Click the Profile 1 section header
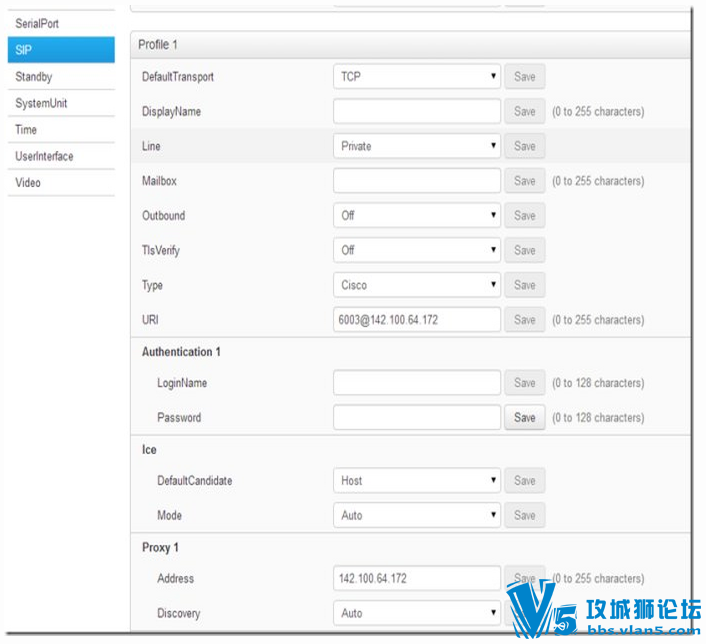Image resolution: width=706 pixels, height=644 pixels. point(410,45)
